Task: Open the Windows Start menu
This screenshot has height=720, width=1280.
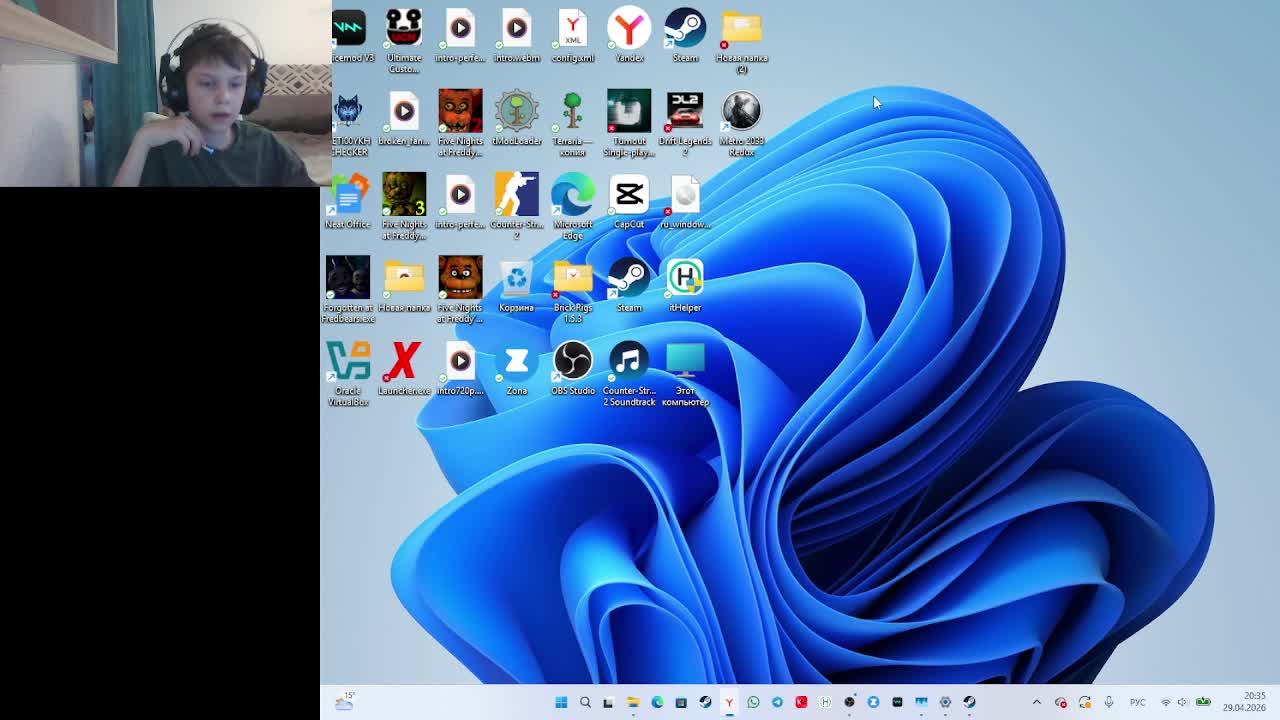Action: coord(561,702)
